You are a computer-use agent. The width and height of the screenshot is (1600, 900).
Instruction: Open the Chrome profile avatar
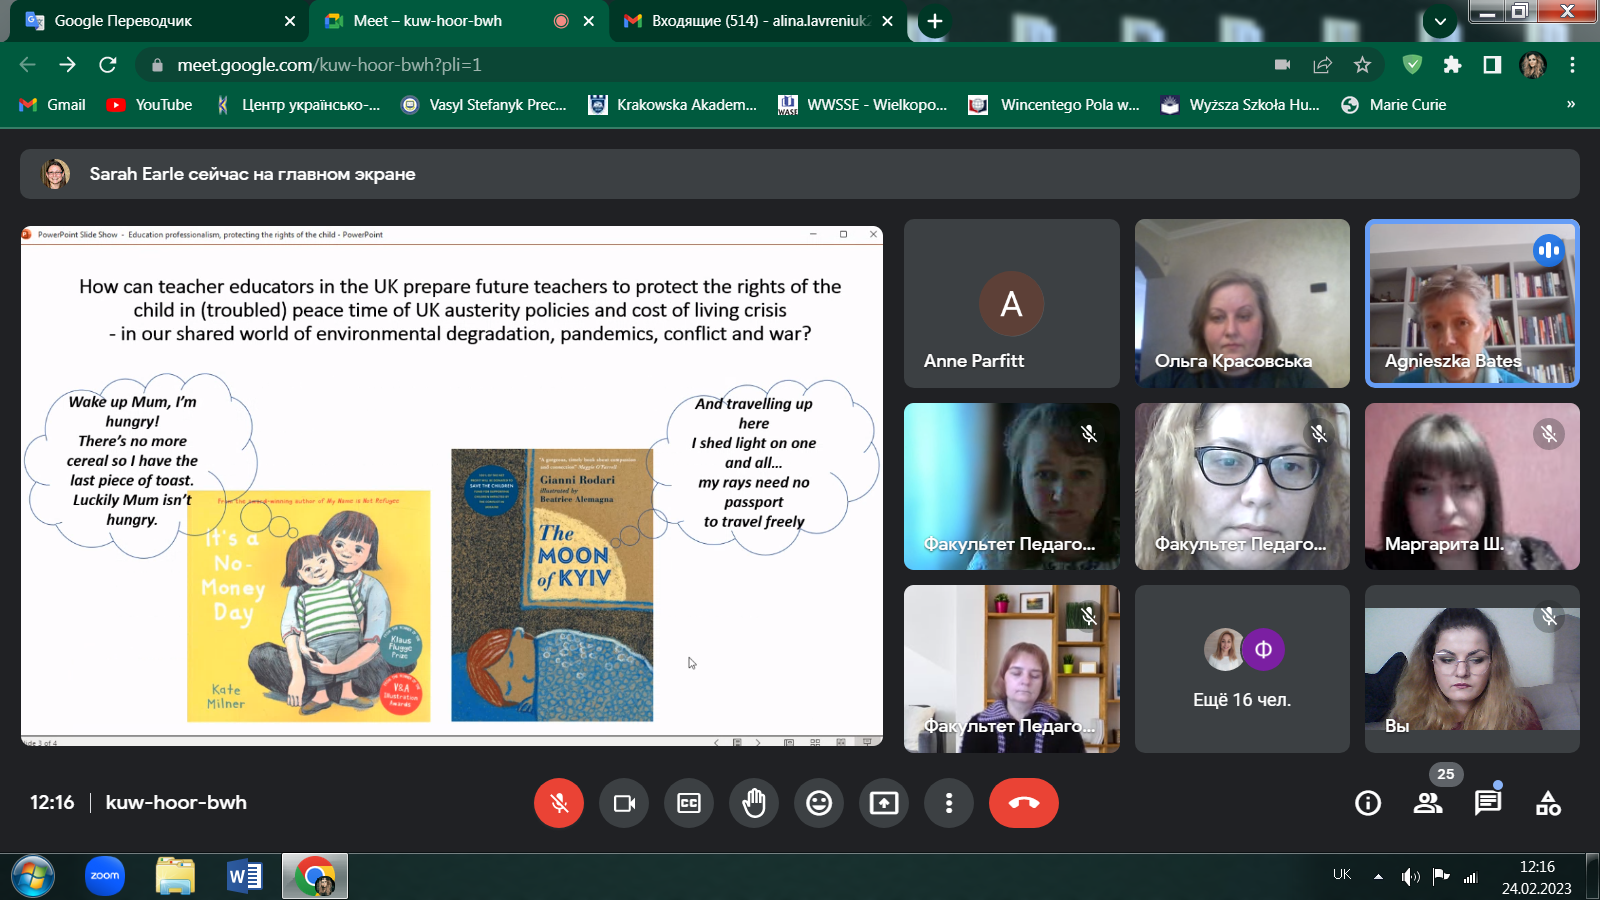(x=1533, y=65)
